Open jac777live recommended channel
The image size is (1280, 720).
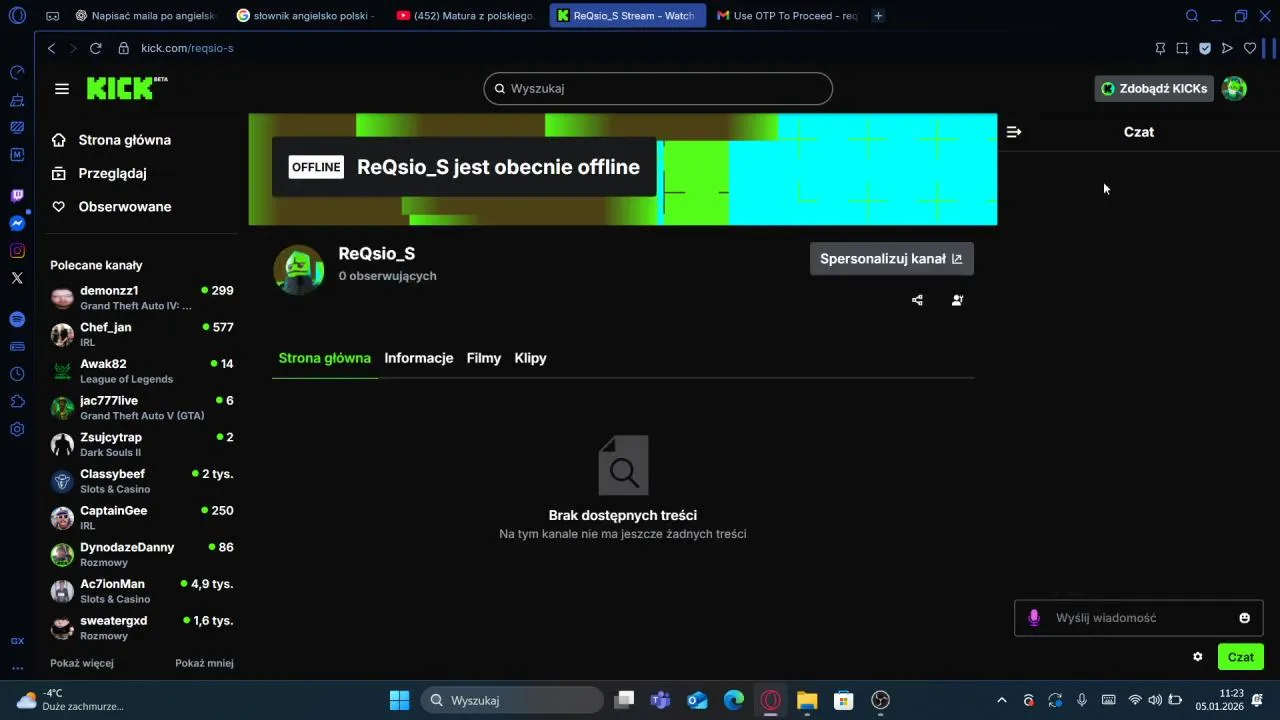[x=141, y=408]
